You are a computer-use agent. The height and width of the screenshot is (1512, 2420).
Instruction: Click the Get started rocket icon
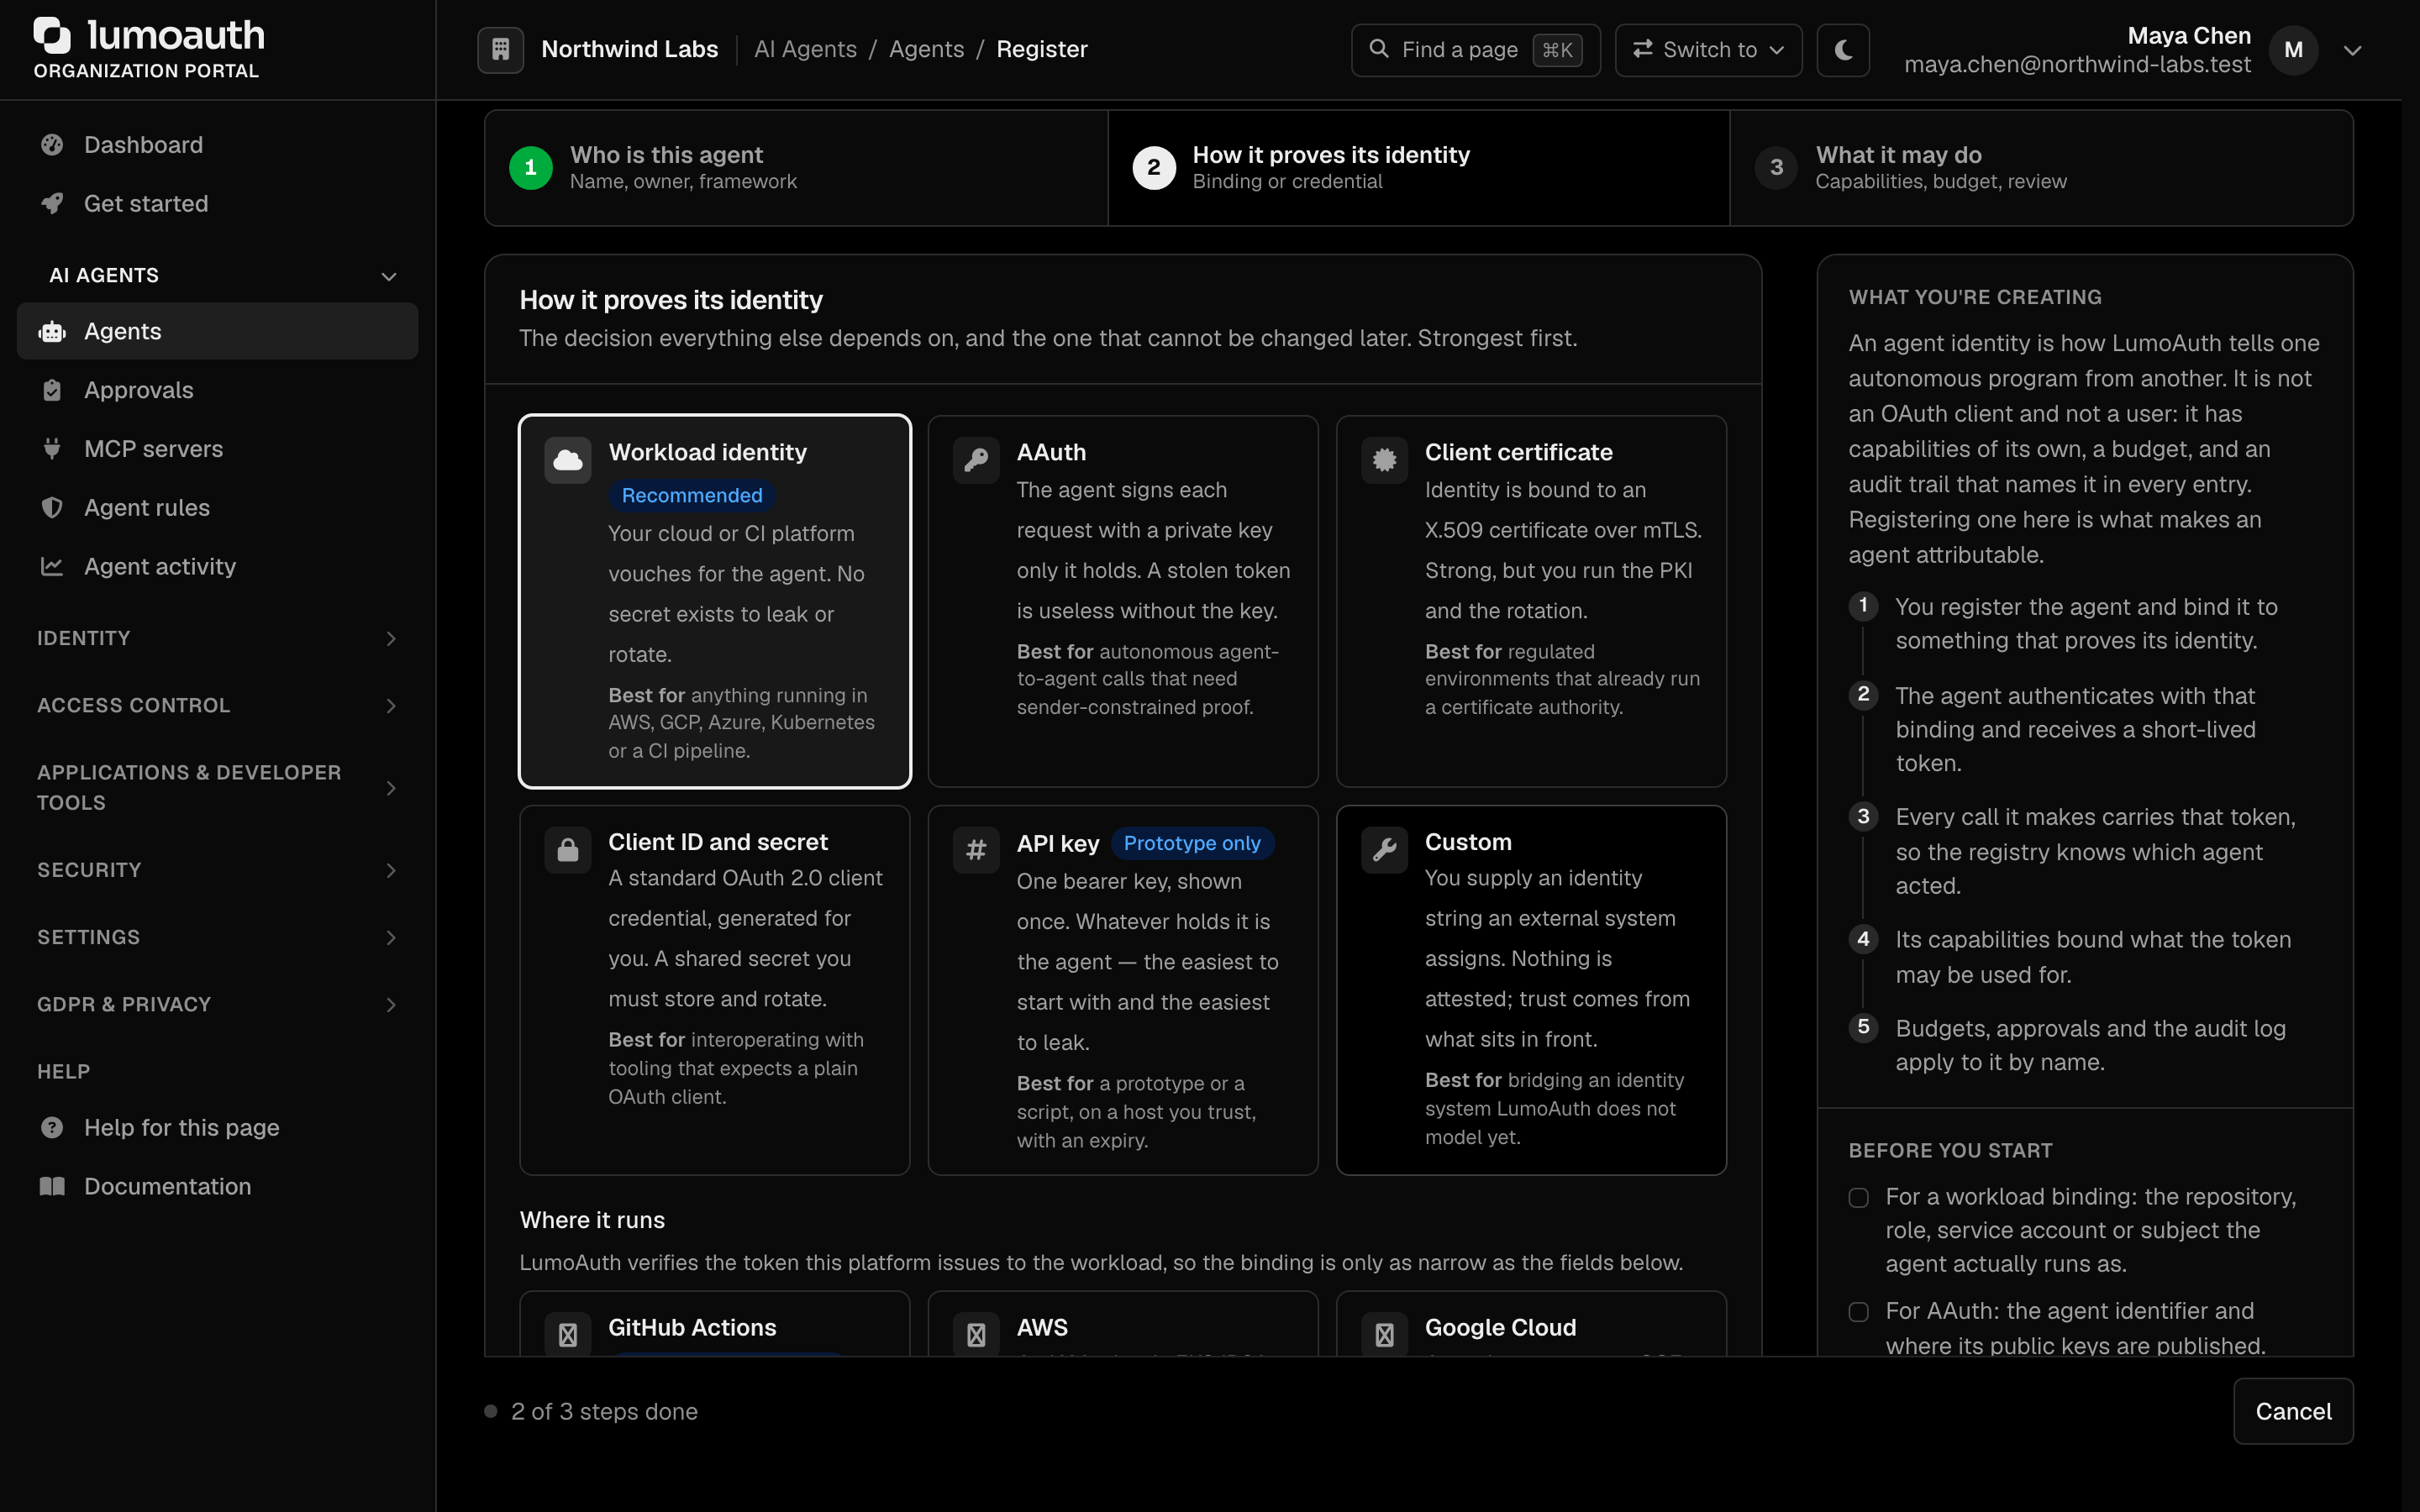pos(52,203)
